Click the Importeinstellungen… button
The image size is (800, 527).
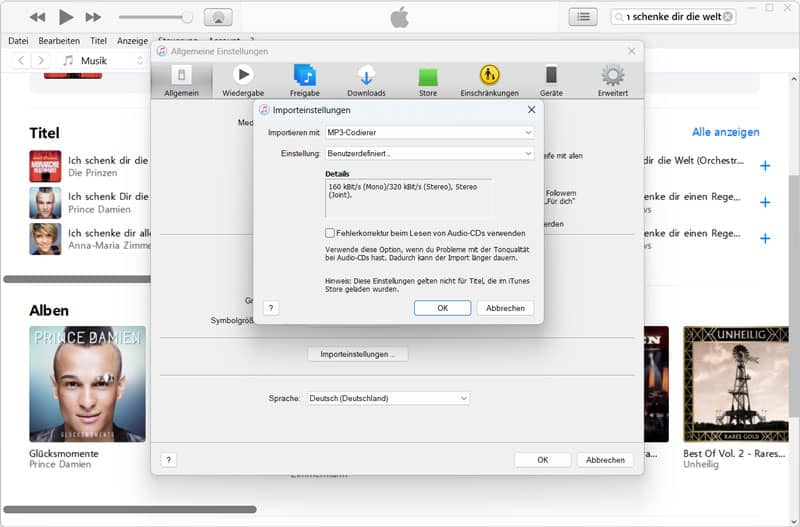358,354
